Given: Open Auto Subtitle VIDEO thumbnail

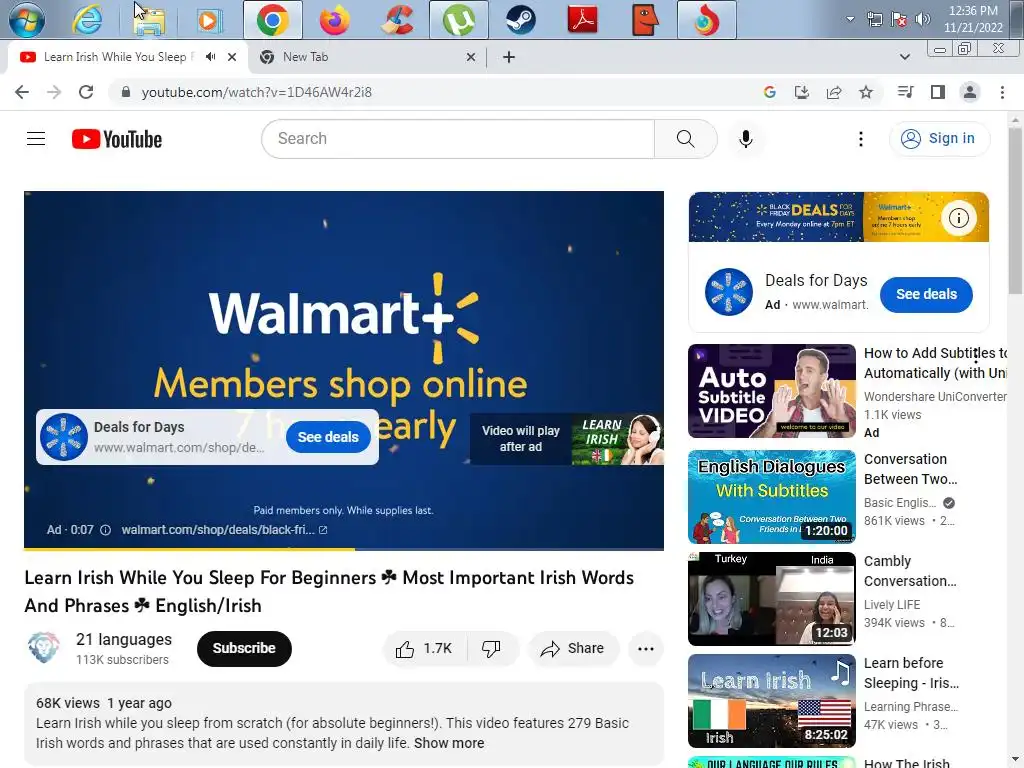Looking at the screenshot, I should tap(771, 391).
